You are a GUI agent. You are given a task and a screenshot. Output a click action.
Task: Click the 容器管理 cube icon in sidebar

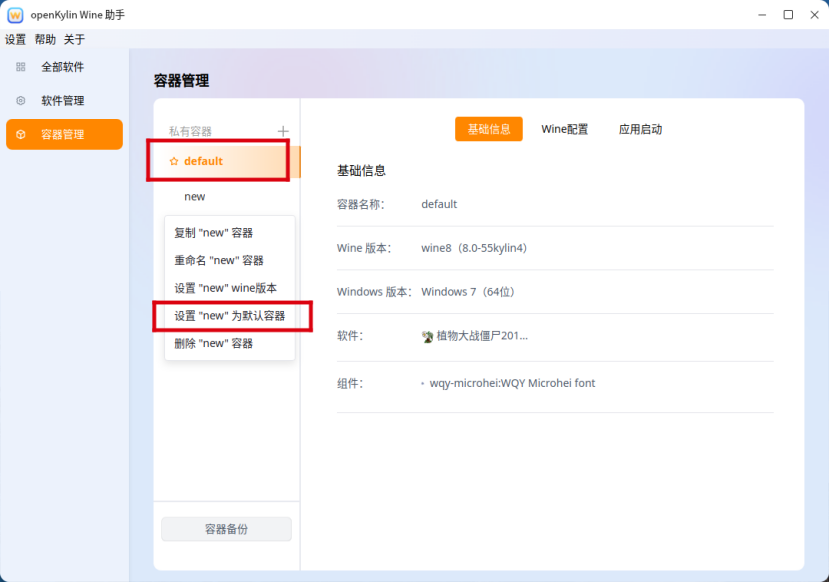(x=21, y=135)
